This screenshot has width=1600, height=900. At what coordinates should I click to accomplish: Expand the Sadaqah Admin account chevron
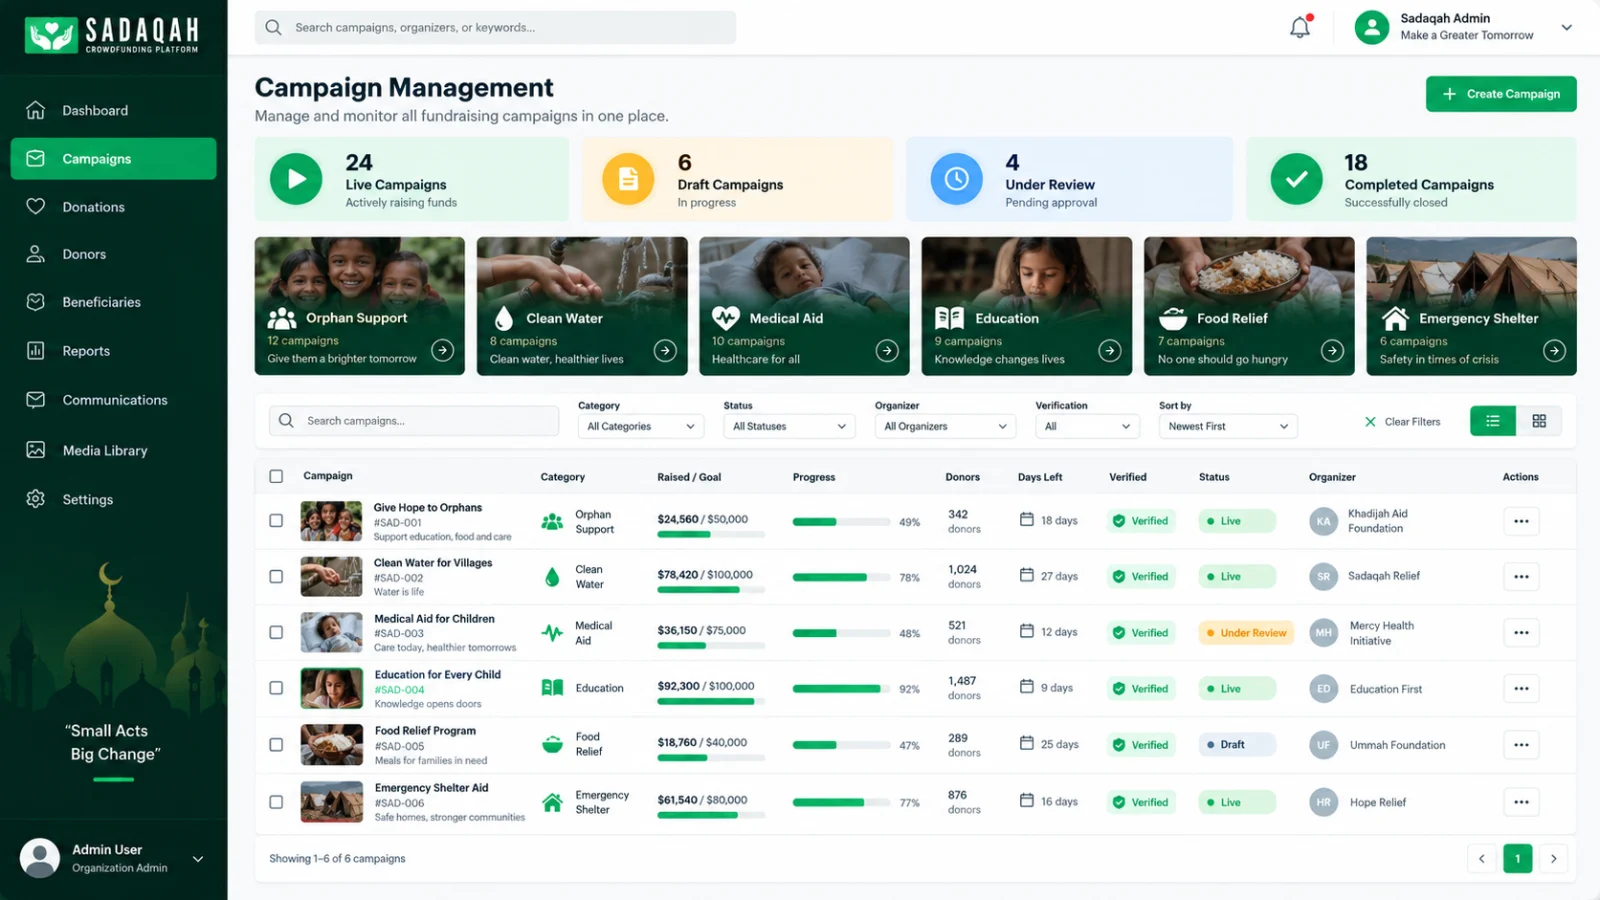pos(1566,27)
